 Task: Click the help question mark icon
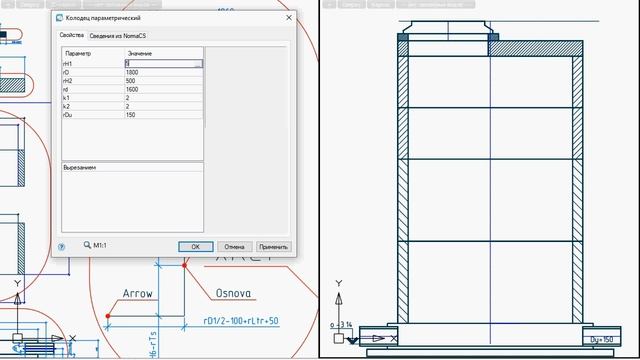pyautogui.click(x=62, y=247)
